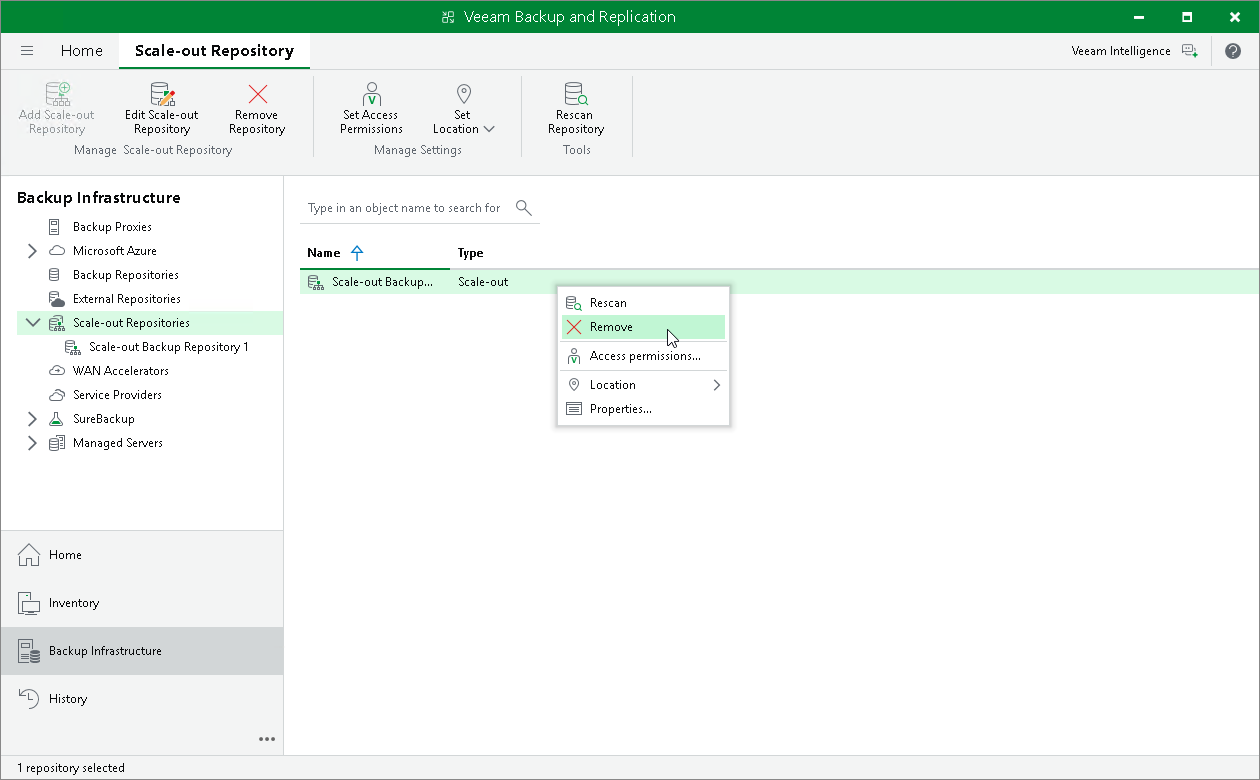The width and height of the screenshot is (1260, 780).
Task: Click Add Scale-out Repository ribbon button
Action: pos(57,108)
